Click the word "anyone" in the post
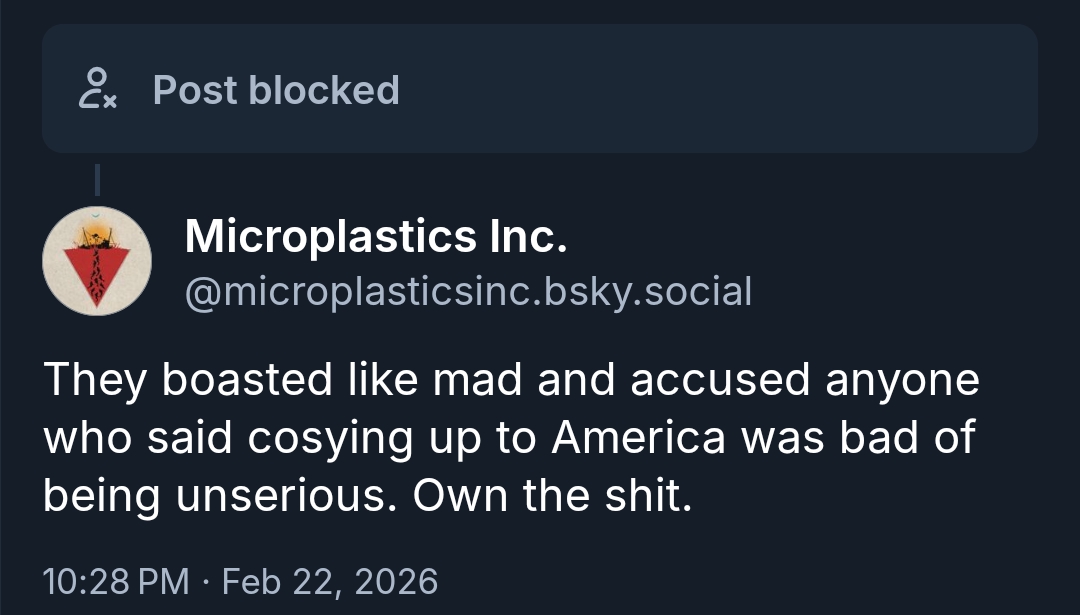Viewport: 1080px width, 615px height. click(895, 380)
